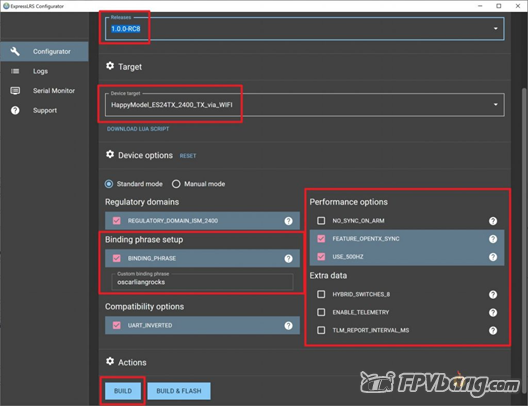Click the gear icon next to Device options
This screenshot has width=528, height=406.
110,155
